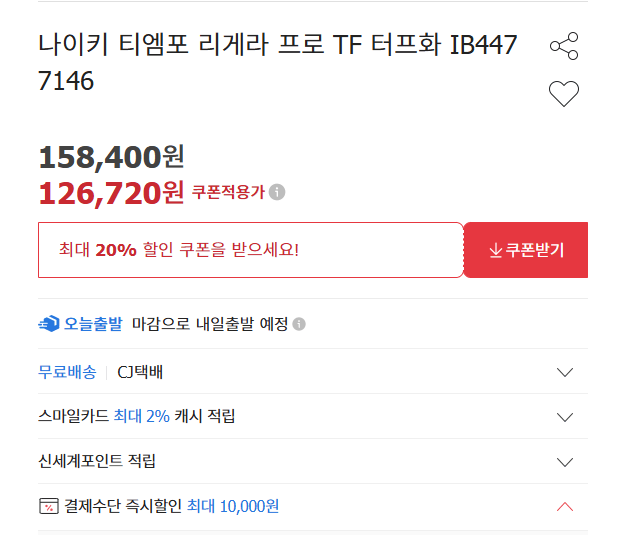Image resolution: width=634 pixels, height=535 pixels.
Task: Click info icon next to 쿠폰적용가
Action: click(x=277, y=192)
